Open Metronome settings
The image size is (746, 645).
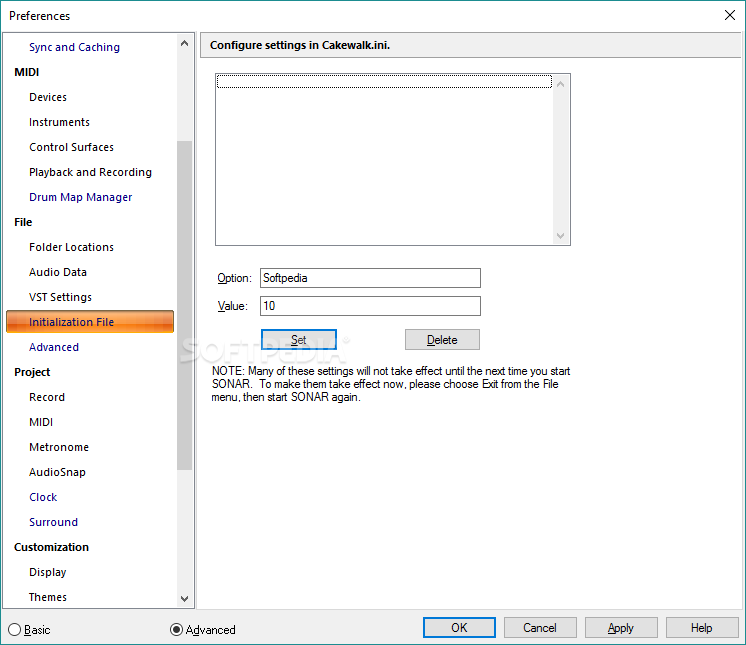[59, 447]
